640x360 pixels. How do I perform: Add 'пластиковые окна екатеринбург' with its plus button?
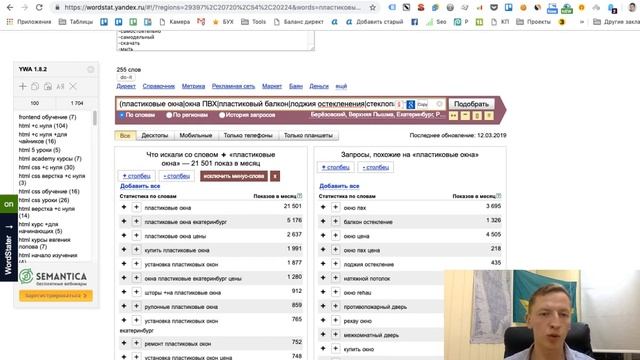click(136, 222)
